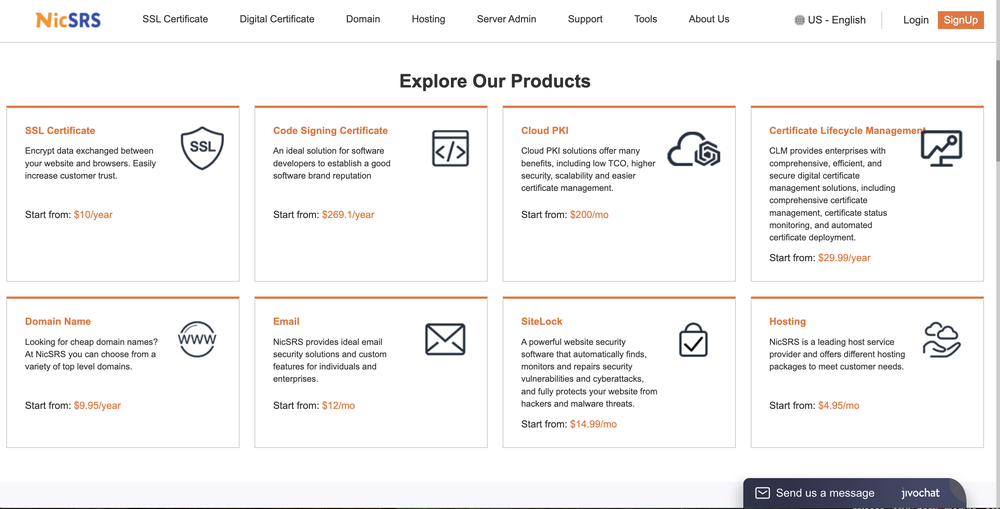1000x509 pixels.
Task: Click the Email envelope icon
Action: [x=445, y=339]
